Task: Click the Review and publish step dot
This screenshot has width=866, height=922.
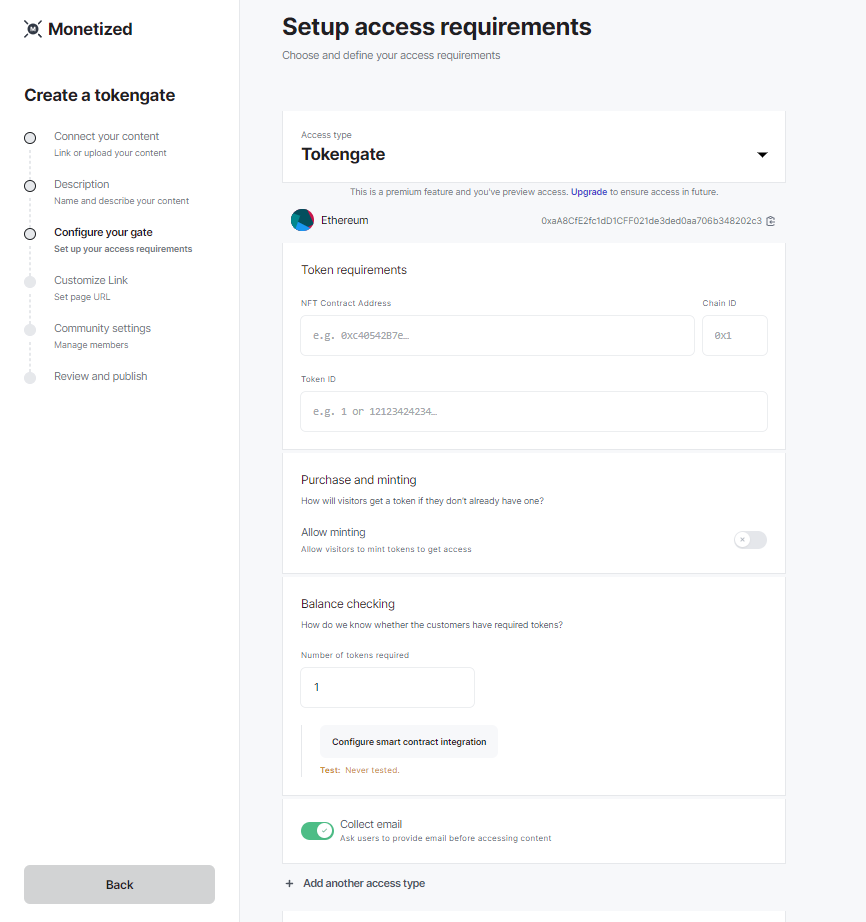Action: point(30,378)
